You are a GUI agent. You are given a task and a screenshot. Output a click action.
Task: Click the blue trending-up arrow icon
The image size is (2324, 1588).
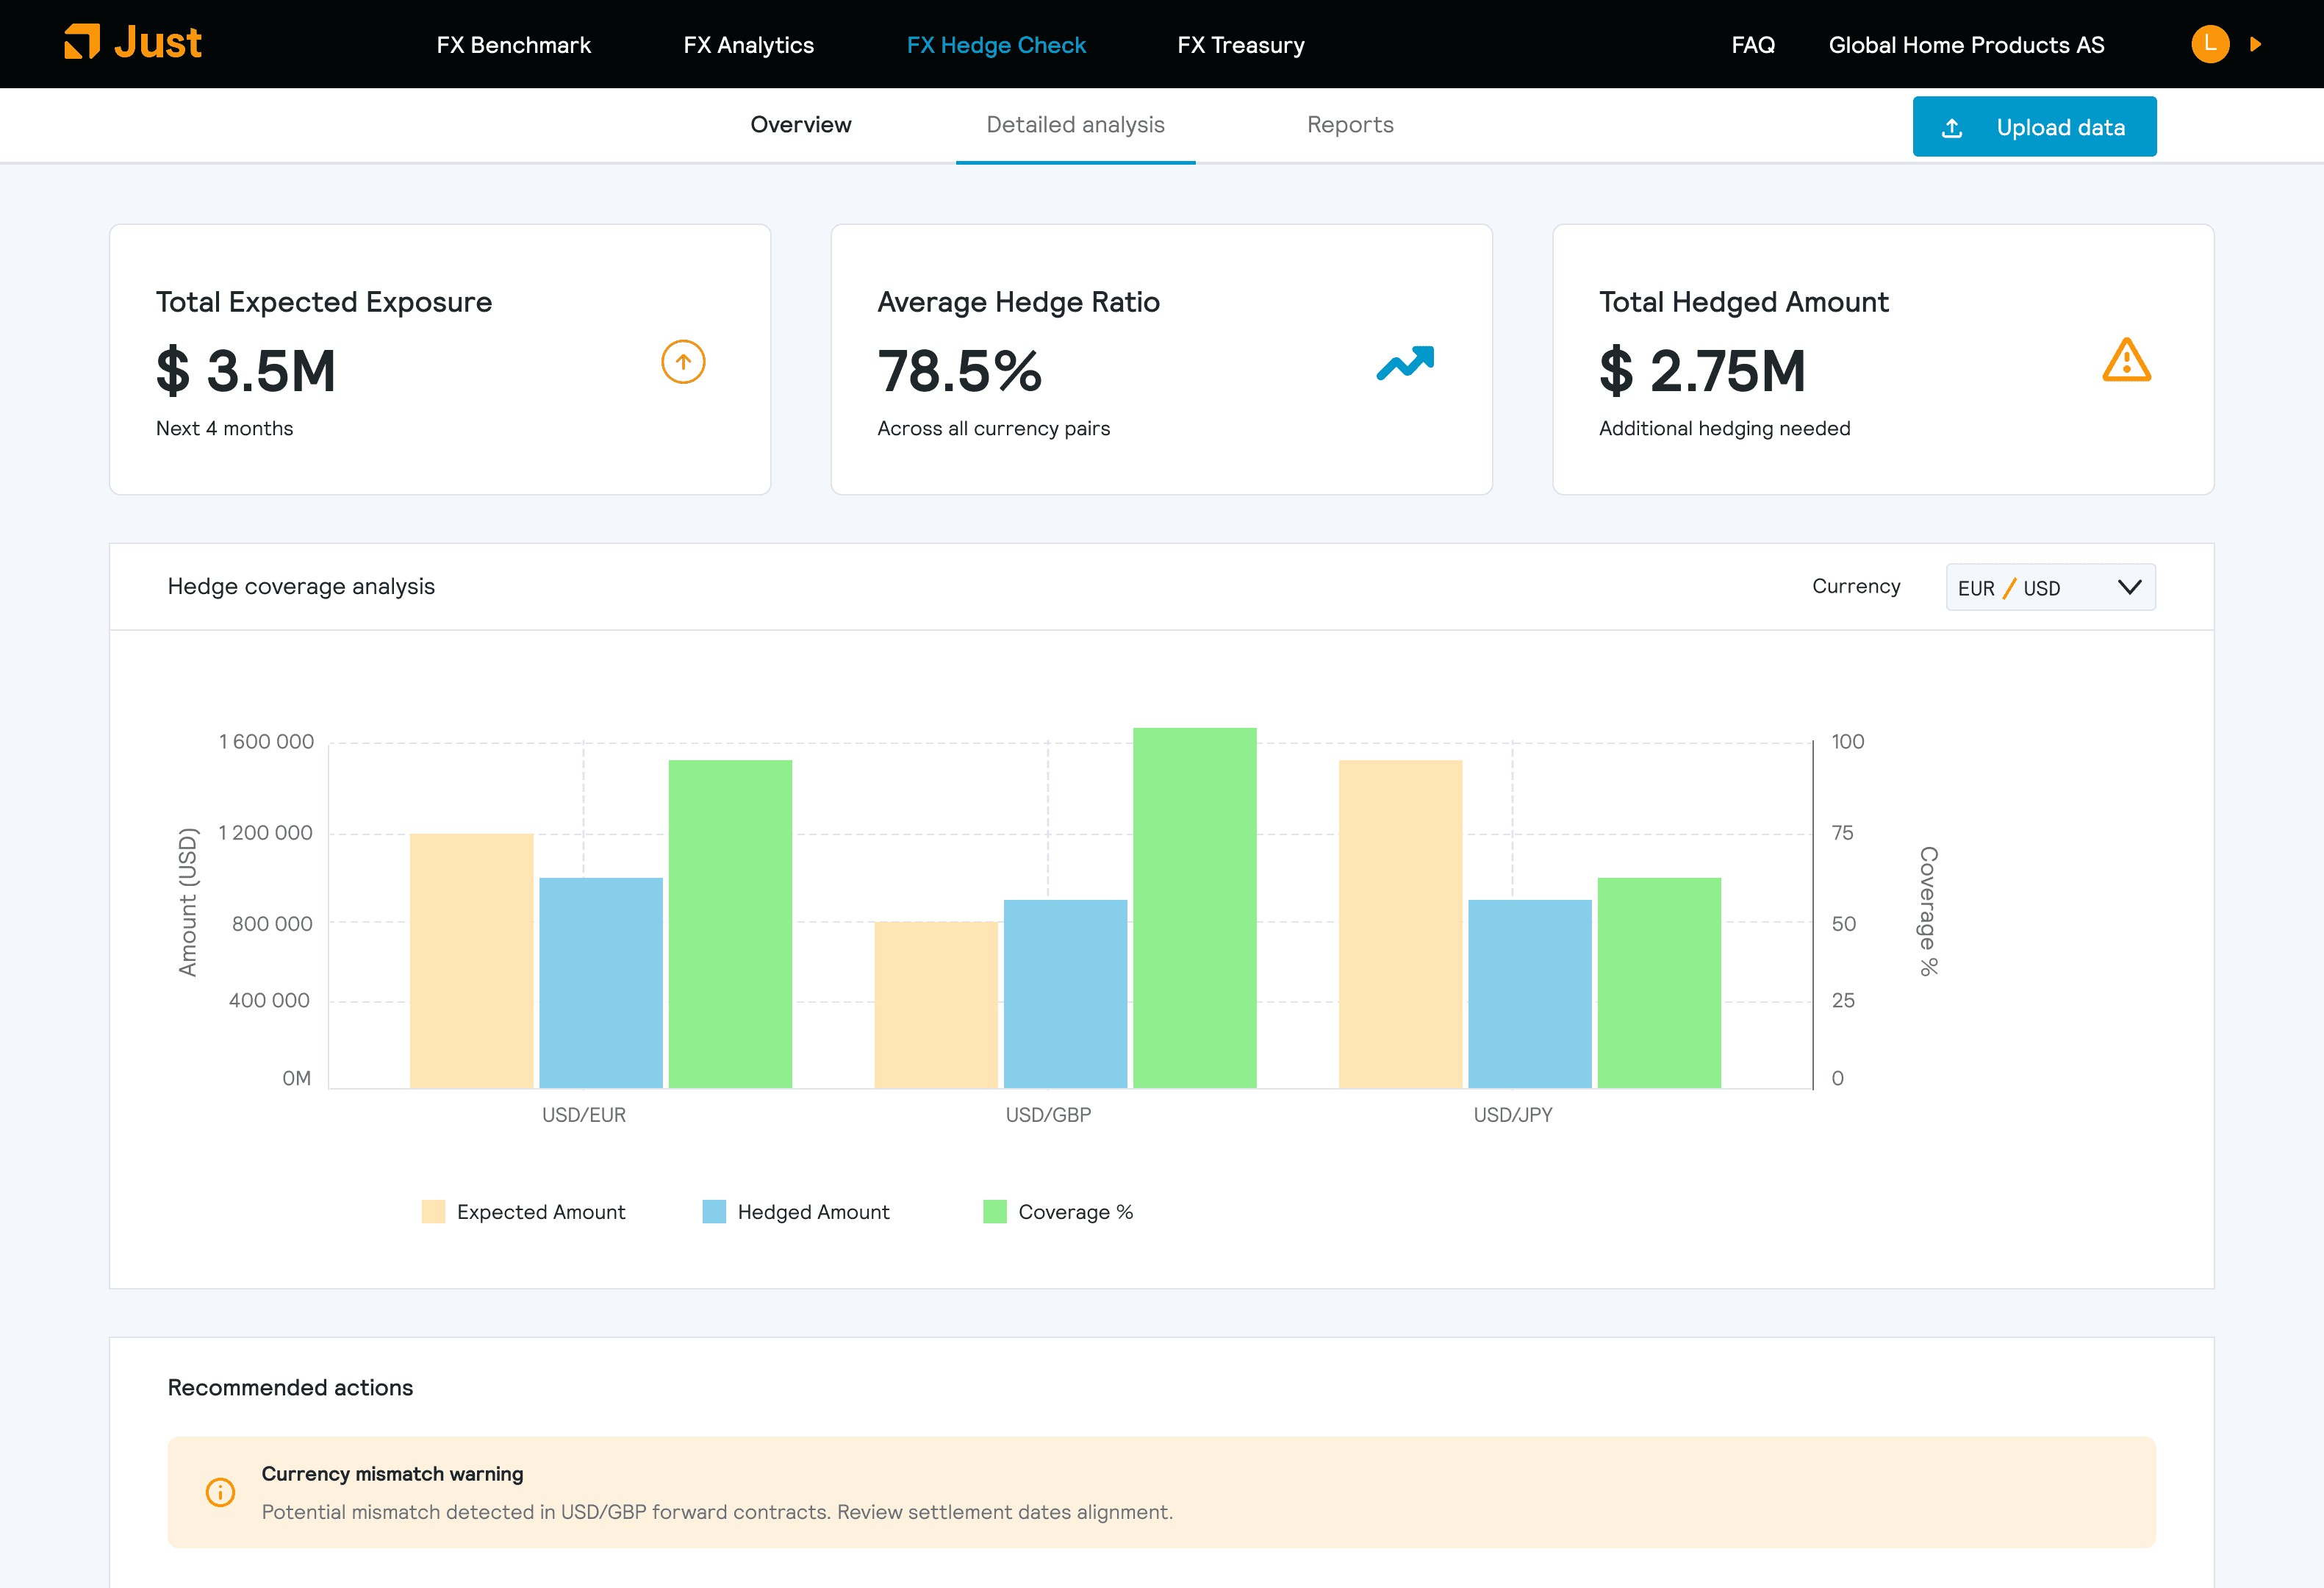(x=1405, y=363)
